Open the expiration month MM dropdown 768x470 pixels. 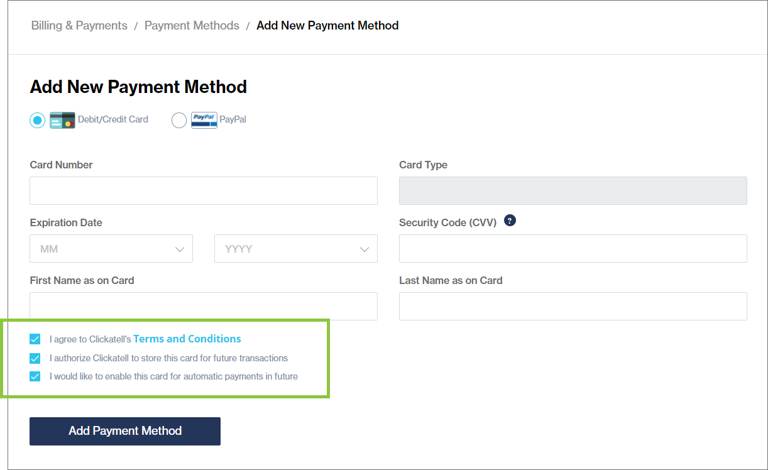click(111, 249)
